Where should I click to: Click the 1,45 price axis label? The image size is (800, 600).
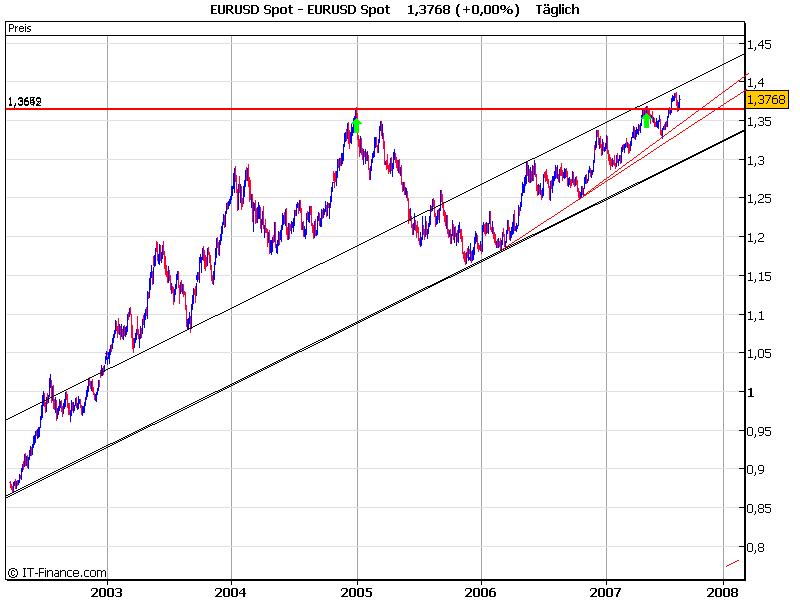(759, 45)
